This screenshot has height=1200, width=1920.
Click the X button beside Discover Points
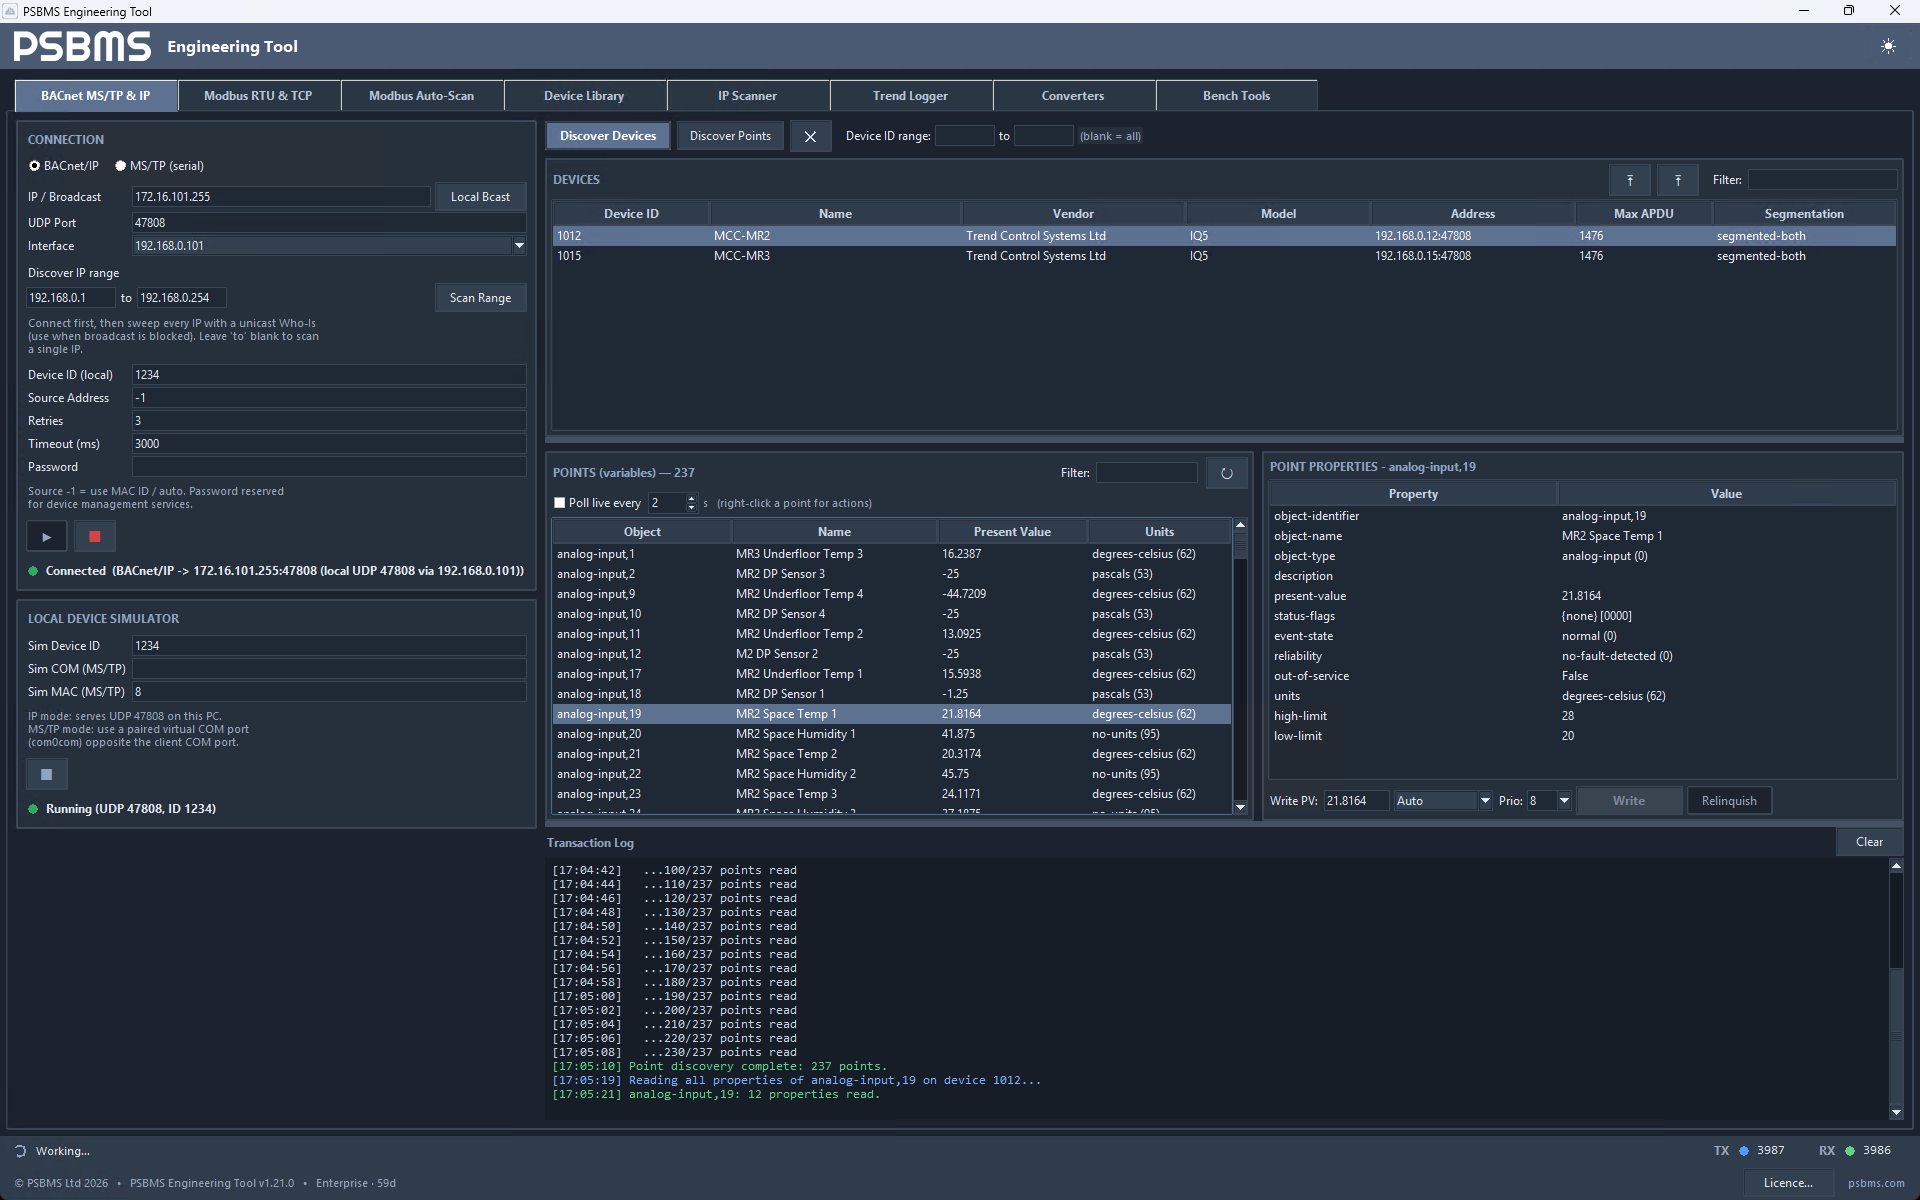pos(810,136)
